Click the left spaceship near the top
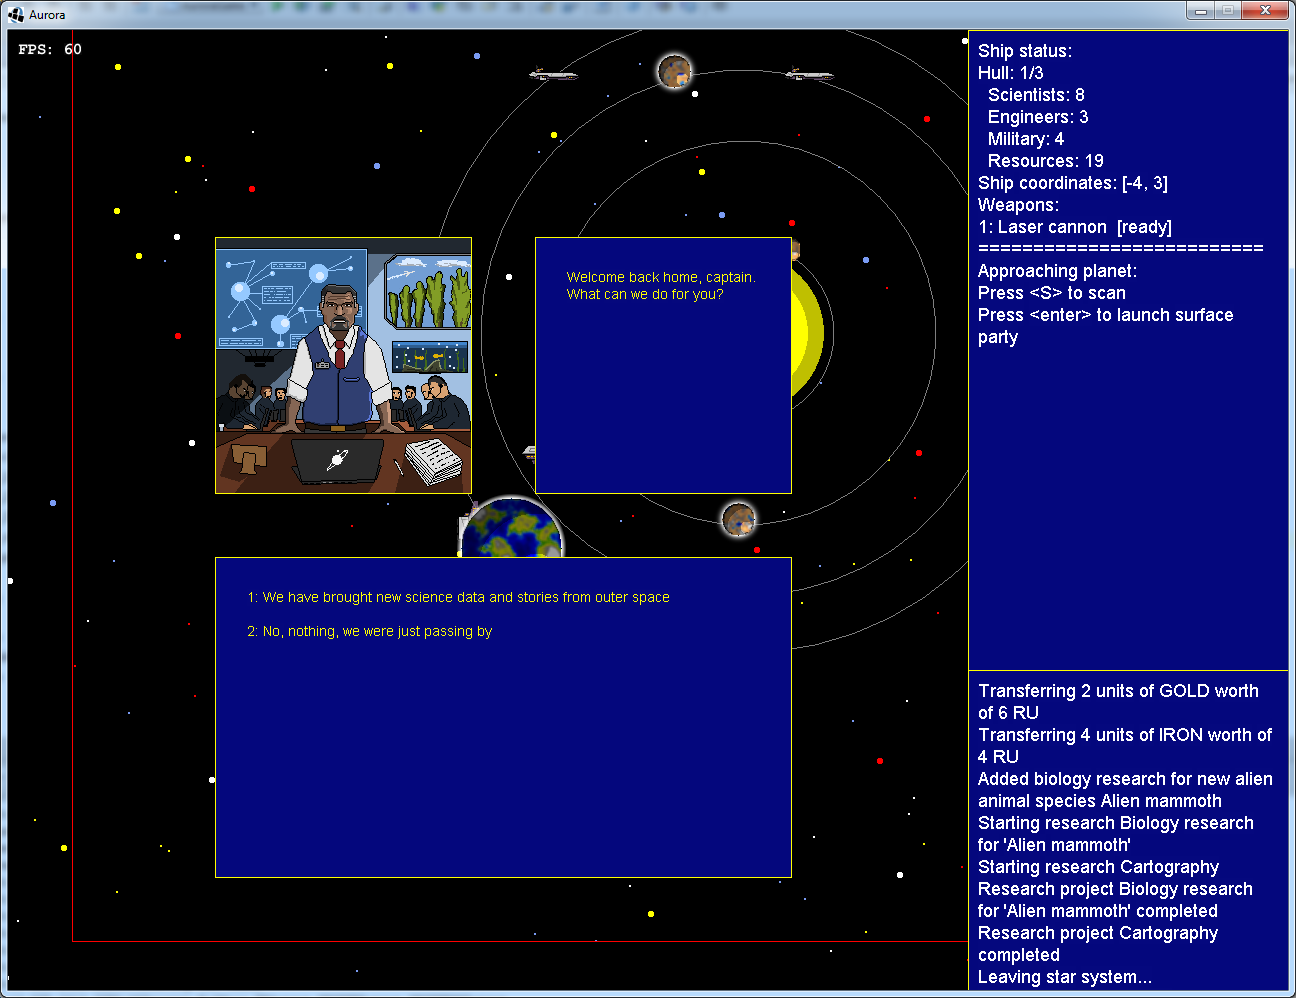The width and height of the screenshot is (1296, 998). pyautogui.click(x=552, y=74)
